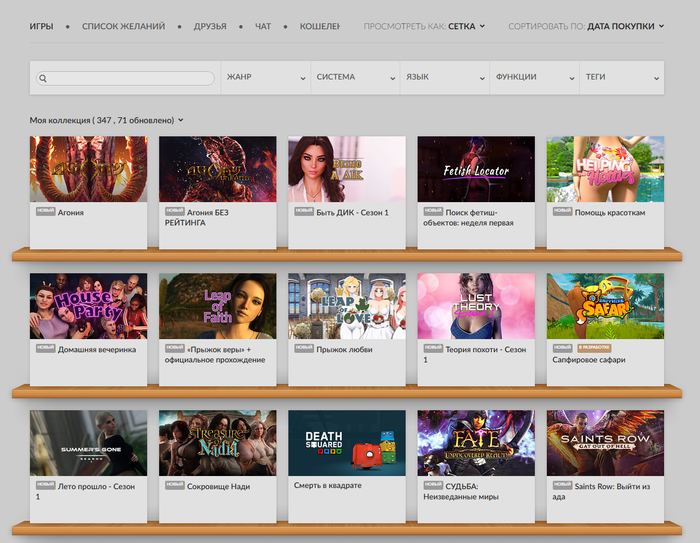Open the Death Squared game cover
The width and height of the screenshot is (700, 543).
(x=346, y=443)
